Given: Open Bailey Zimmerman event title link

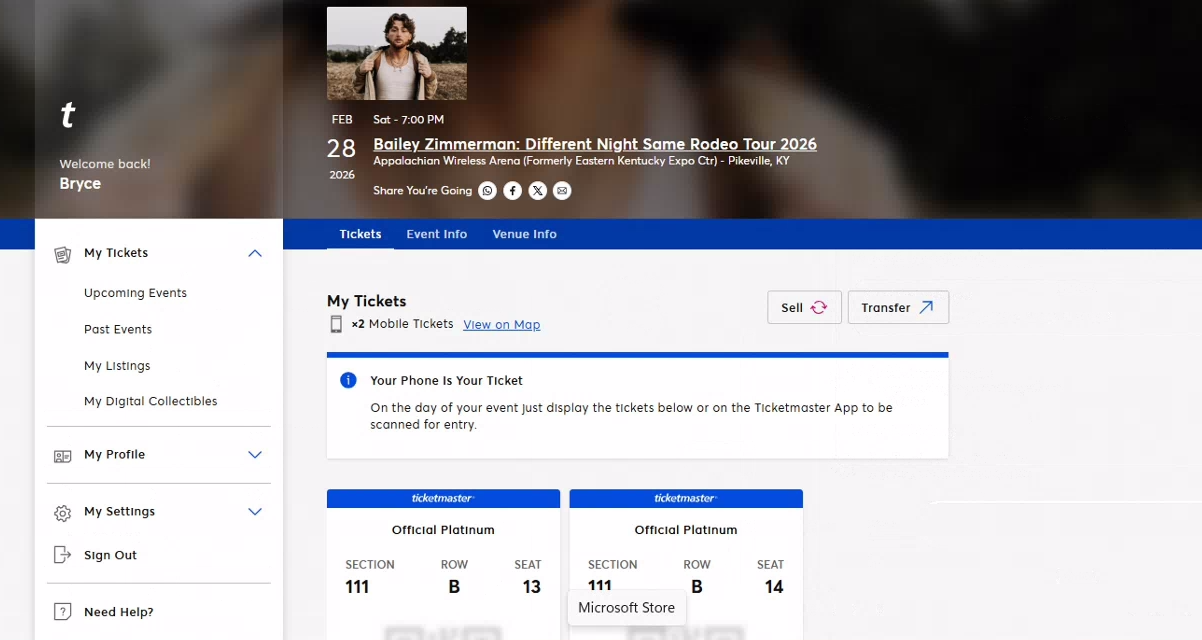Looking at the screenshot, I should (x=595, y=144).
